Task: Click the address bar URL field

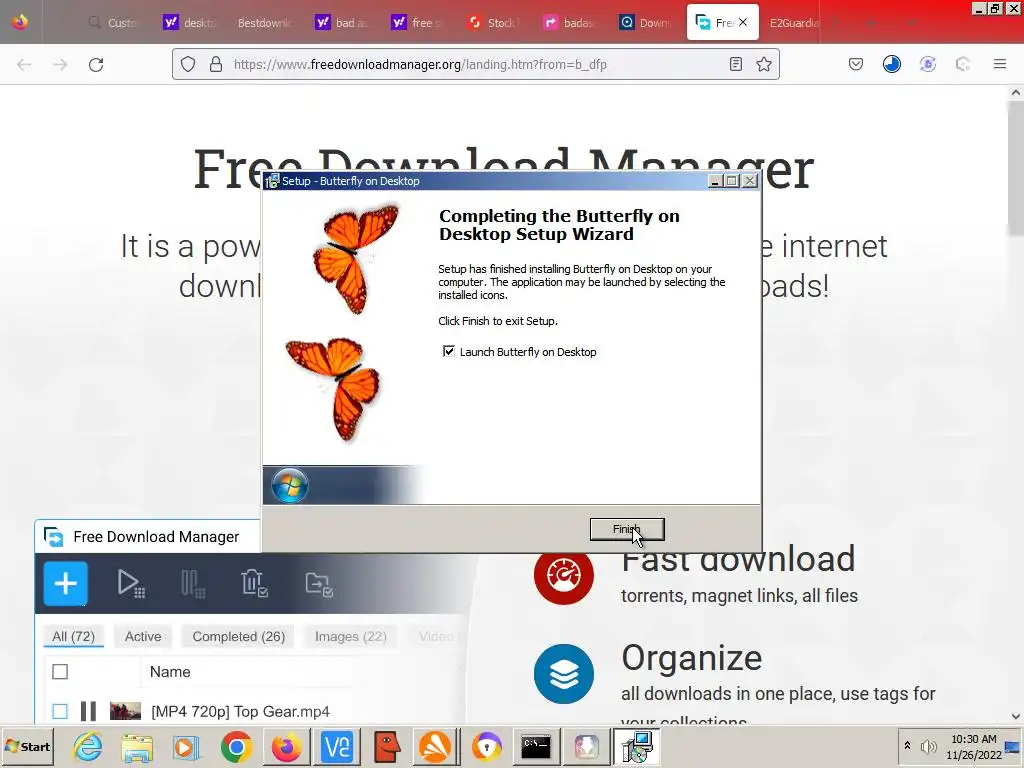Action: point(477,64)
